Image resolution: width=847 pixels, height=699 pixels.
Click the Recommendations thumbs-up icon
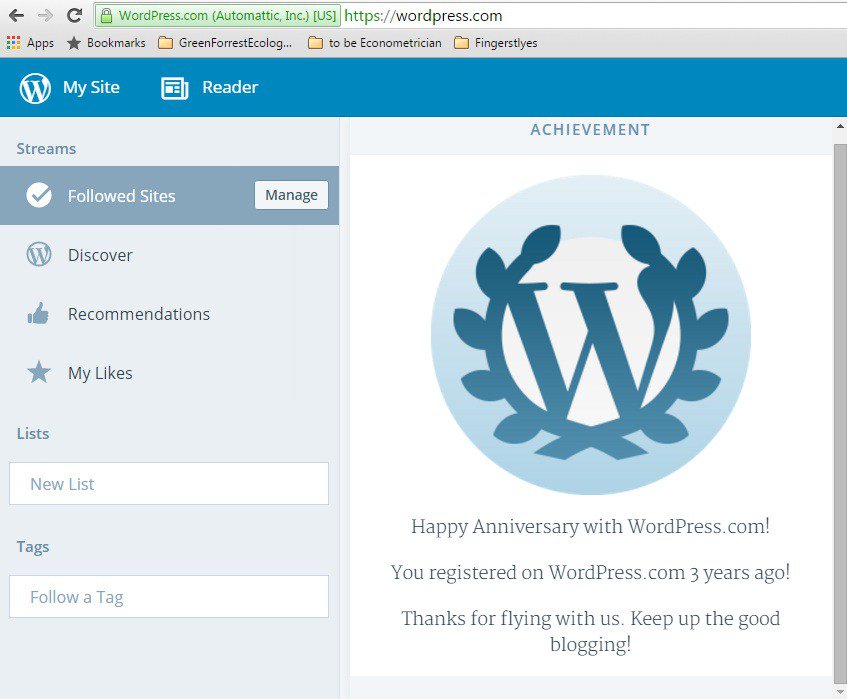point(38,313)
